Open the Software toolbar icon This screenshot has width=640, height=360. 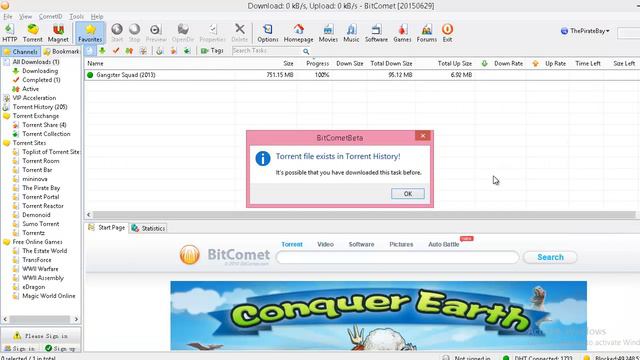(x=376, y=33)
